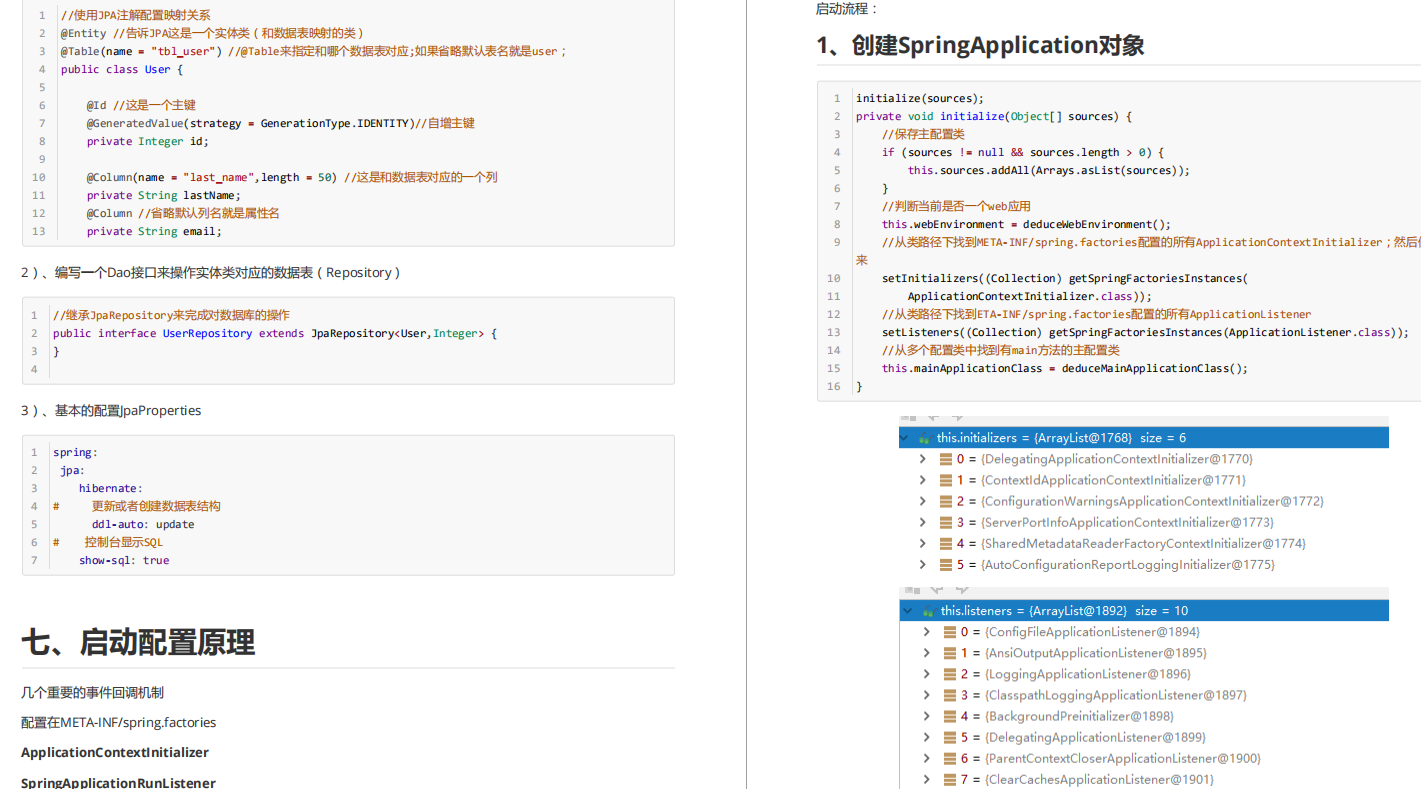Click the field icon of ServerPortInfoApplicationContextInitializer@1773
Viewport: 1421px width, 789px height.
click(x=946, y=522)
